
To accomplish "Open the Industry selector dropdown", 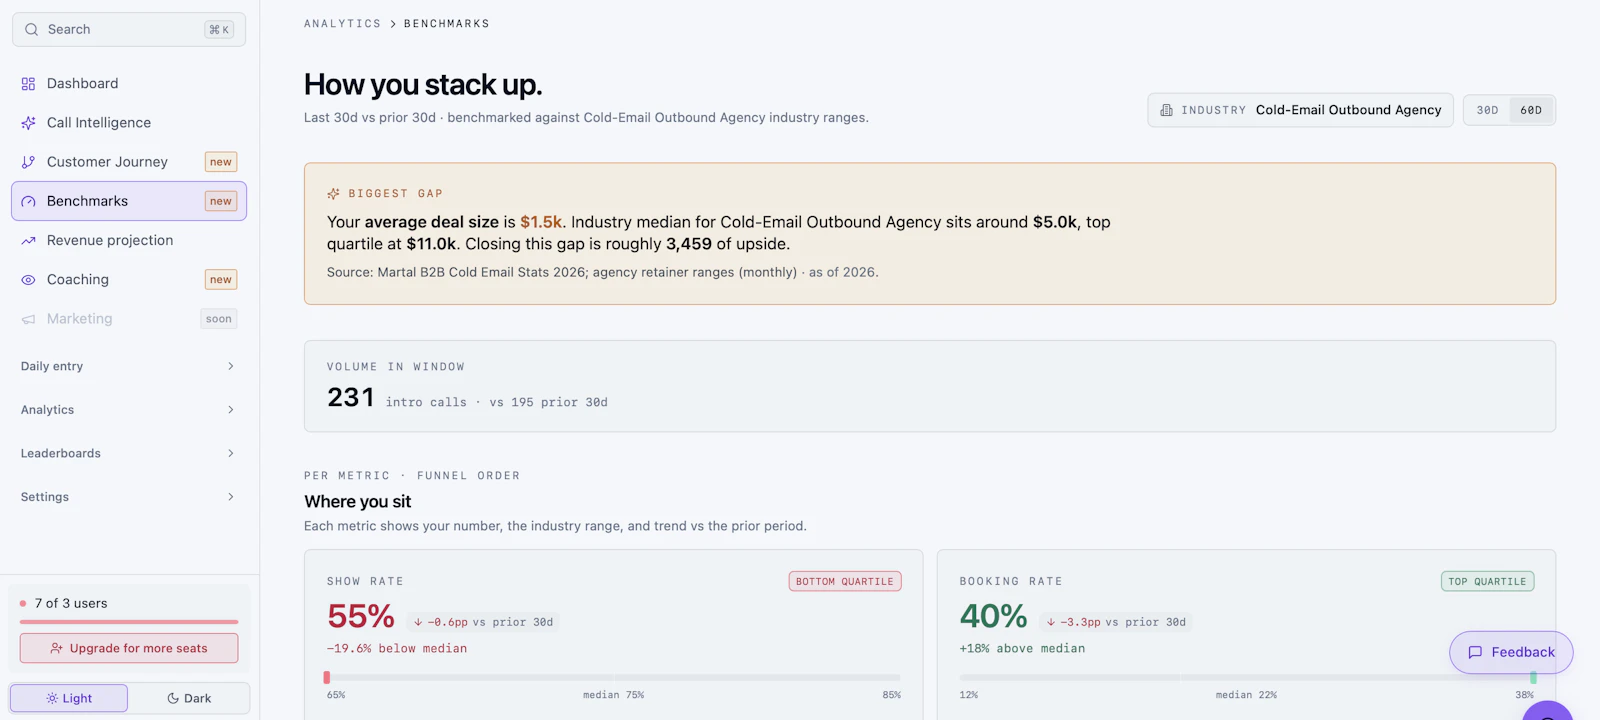I will 1300,110.
